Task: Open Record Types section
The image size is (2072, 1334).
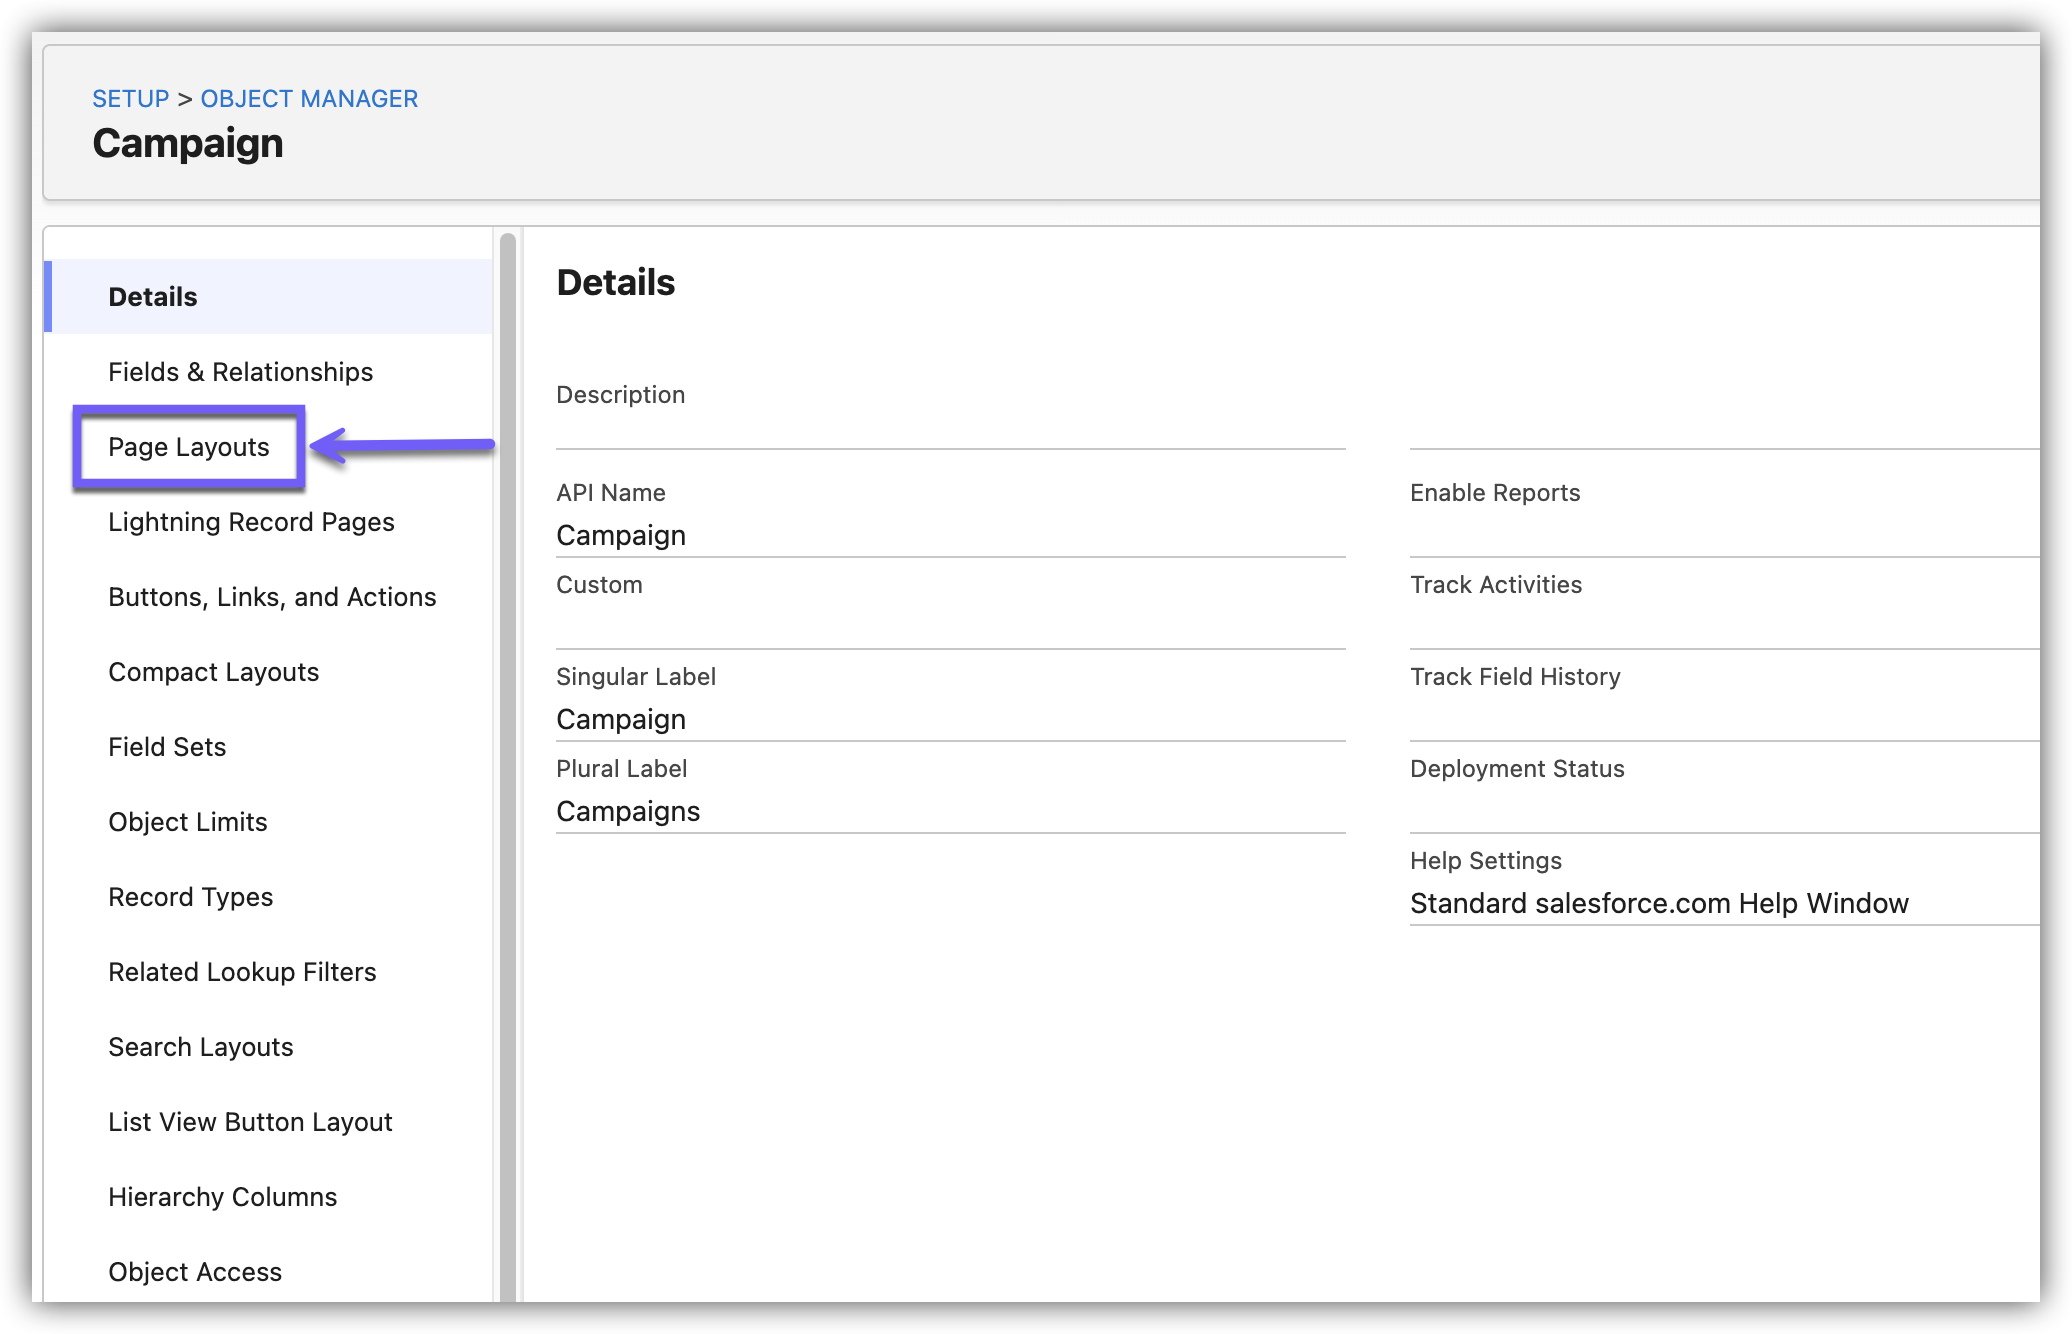Action: coord(190,897)
